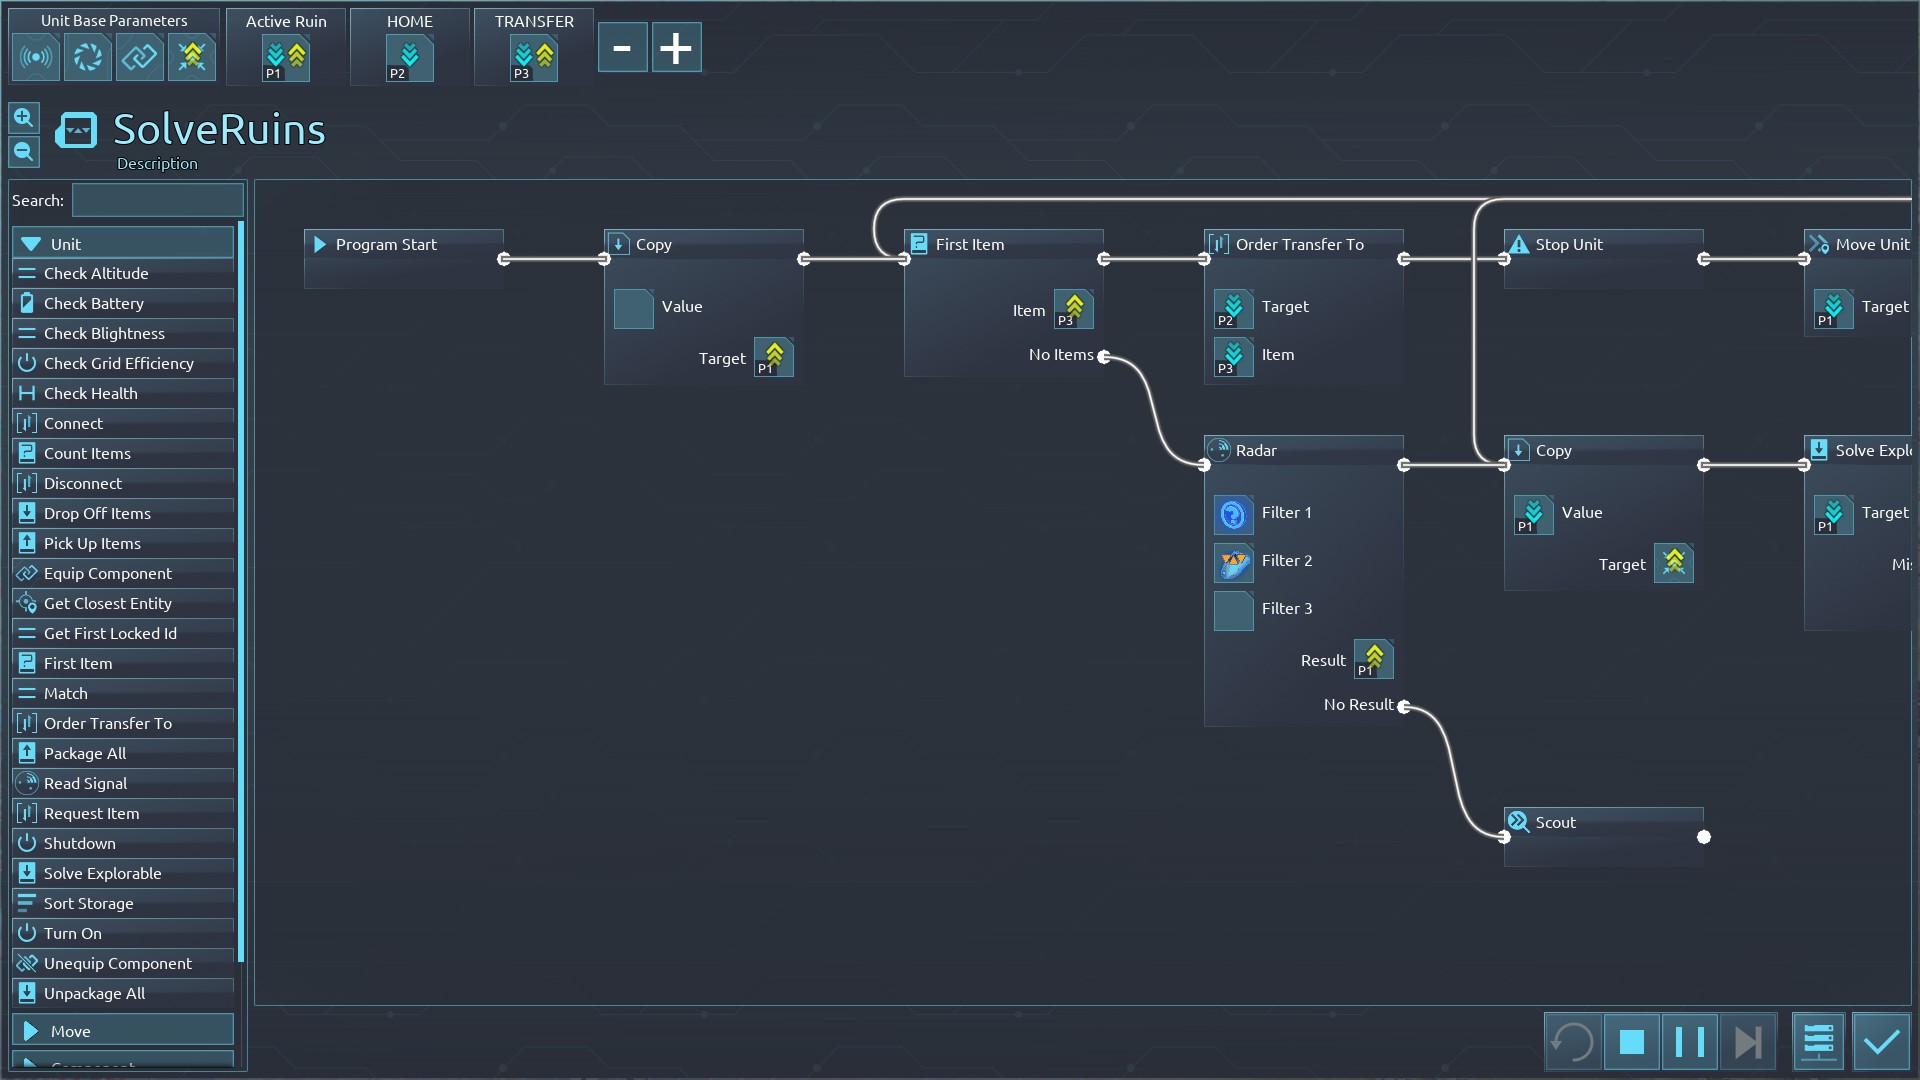Click the P3 parameter icon under TRANSFER
Image resolution: width=1920 pixels, height=1080 pixels.
[533, 59]
